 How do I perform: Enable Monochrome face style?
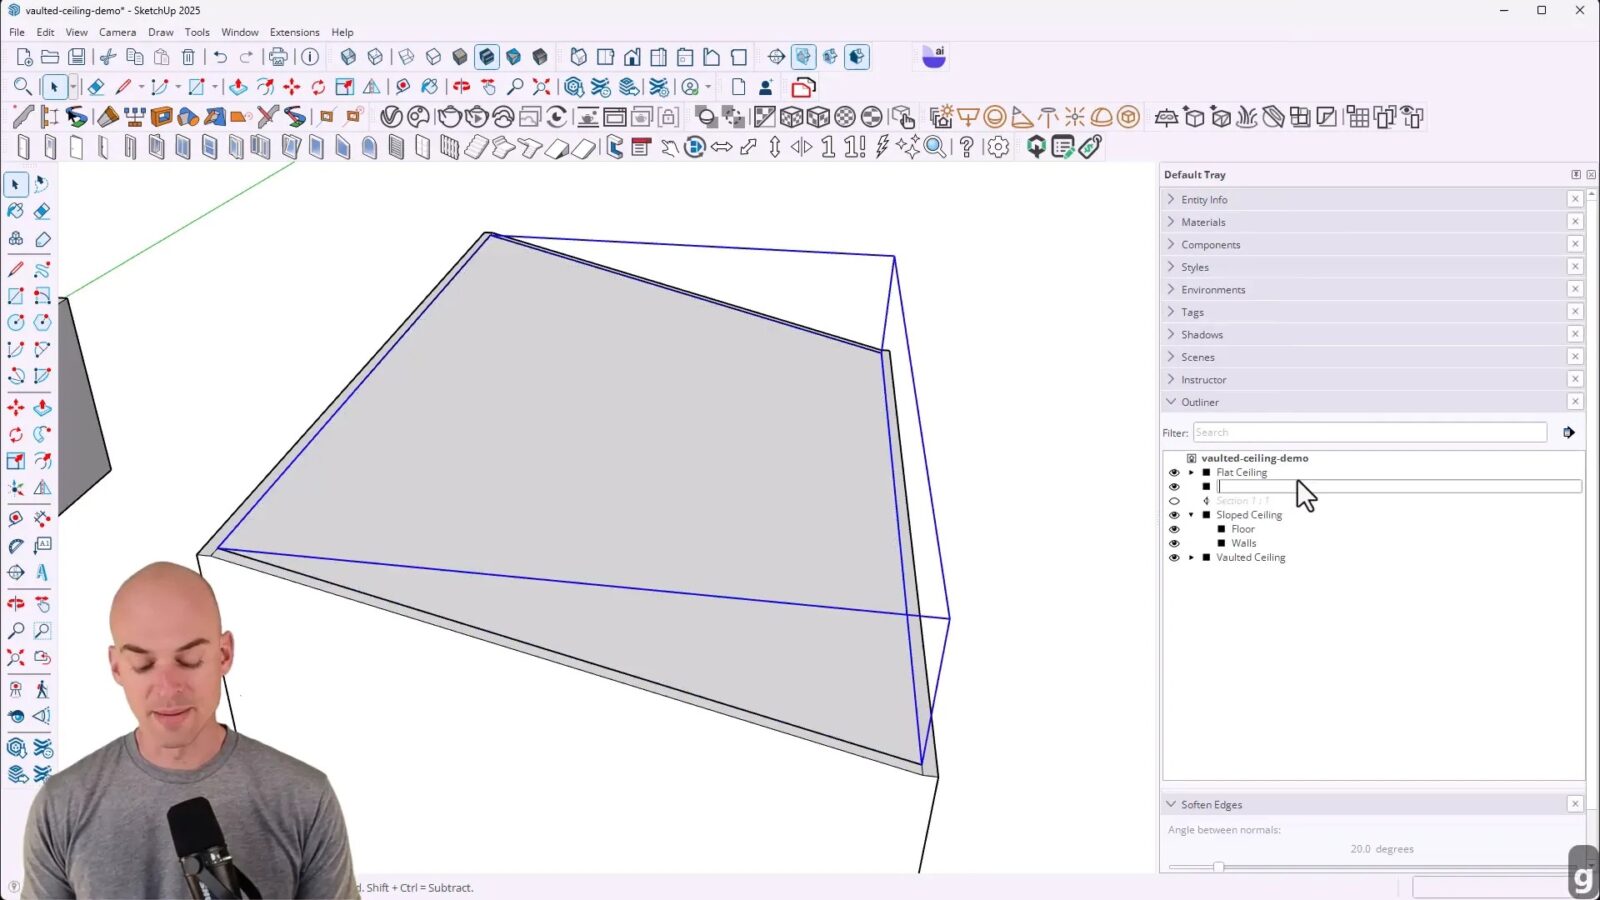[541, 57]
